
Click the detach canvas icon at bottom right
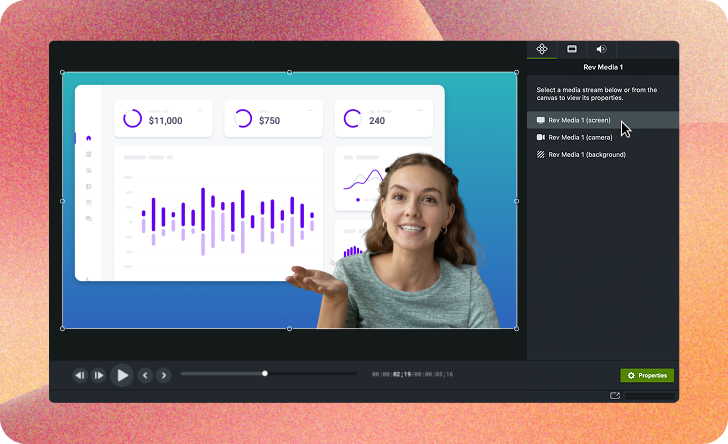(x=615, y=396)
